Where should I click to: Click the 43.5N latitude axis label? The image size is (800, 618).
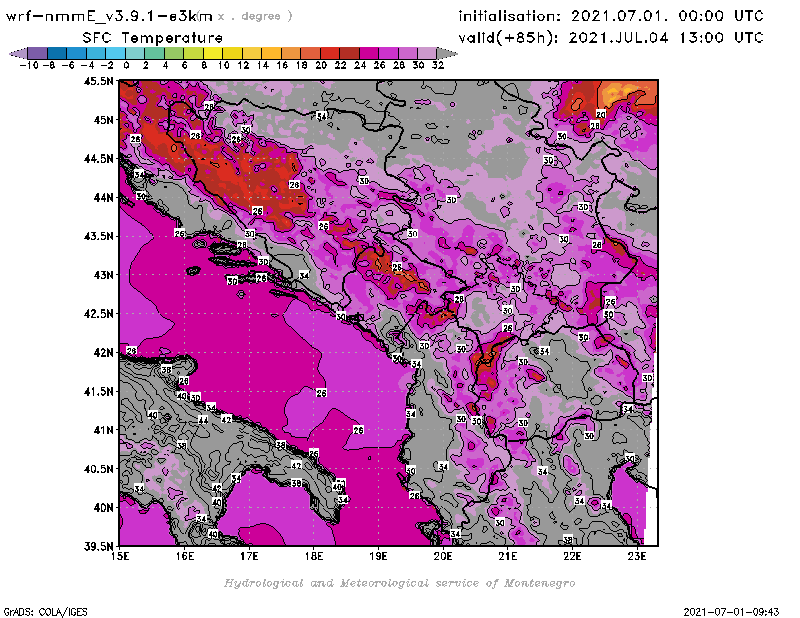click(98, 236)
